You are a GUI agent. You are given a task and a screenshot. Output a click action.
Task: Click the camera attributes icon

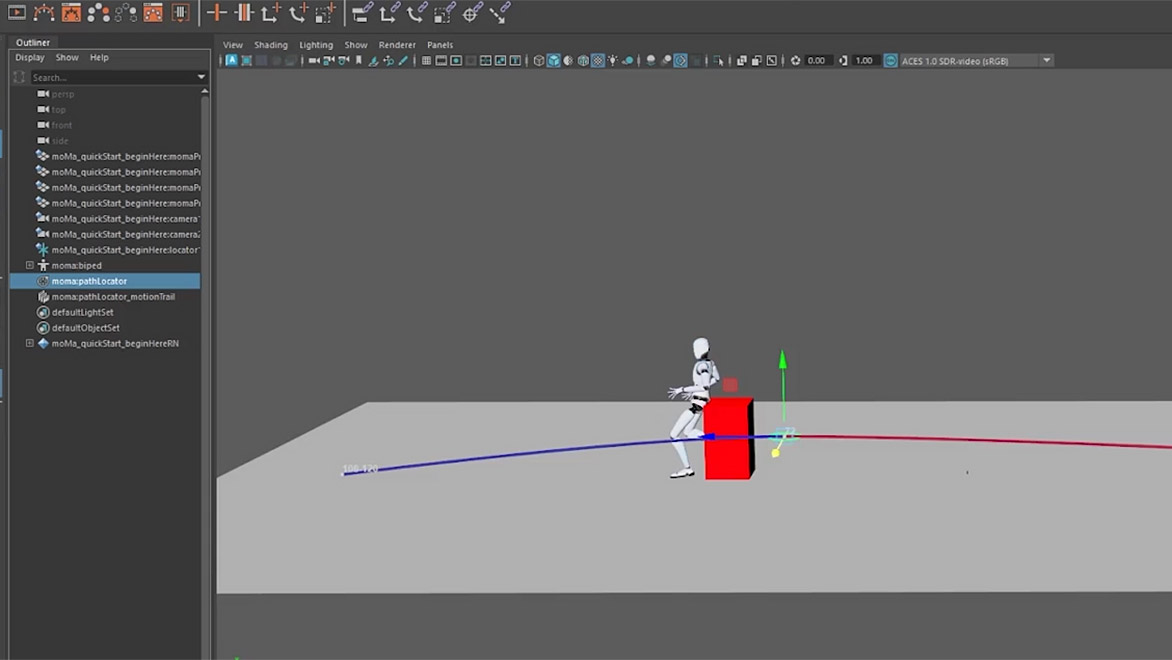pos(344,61)
